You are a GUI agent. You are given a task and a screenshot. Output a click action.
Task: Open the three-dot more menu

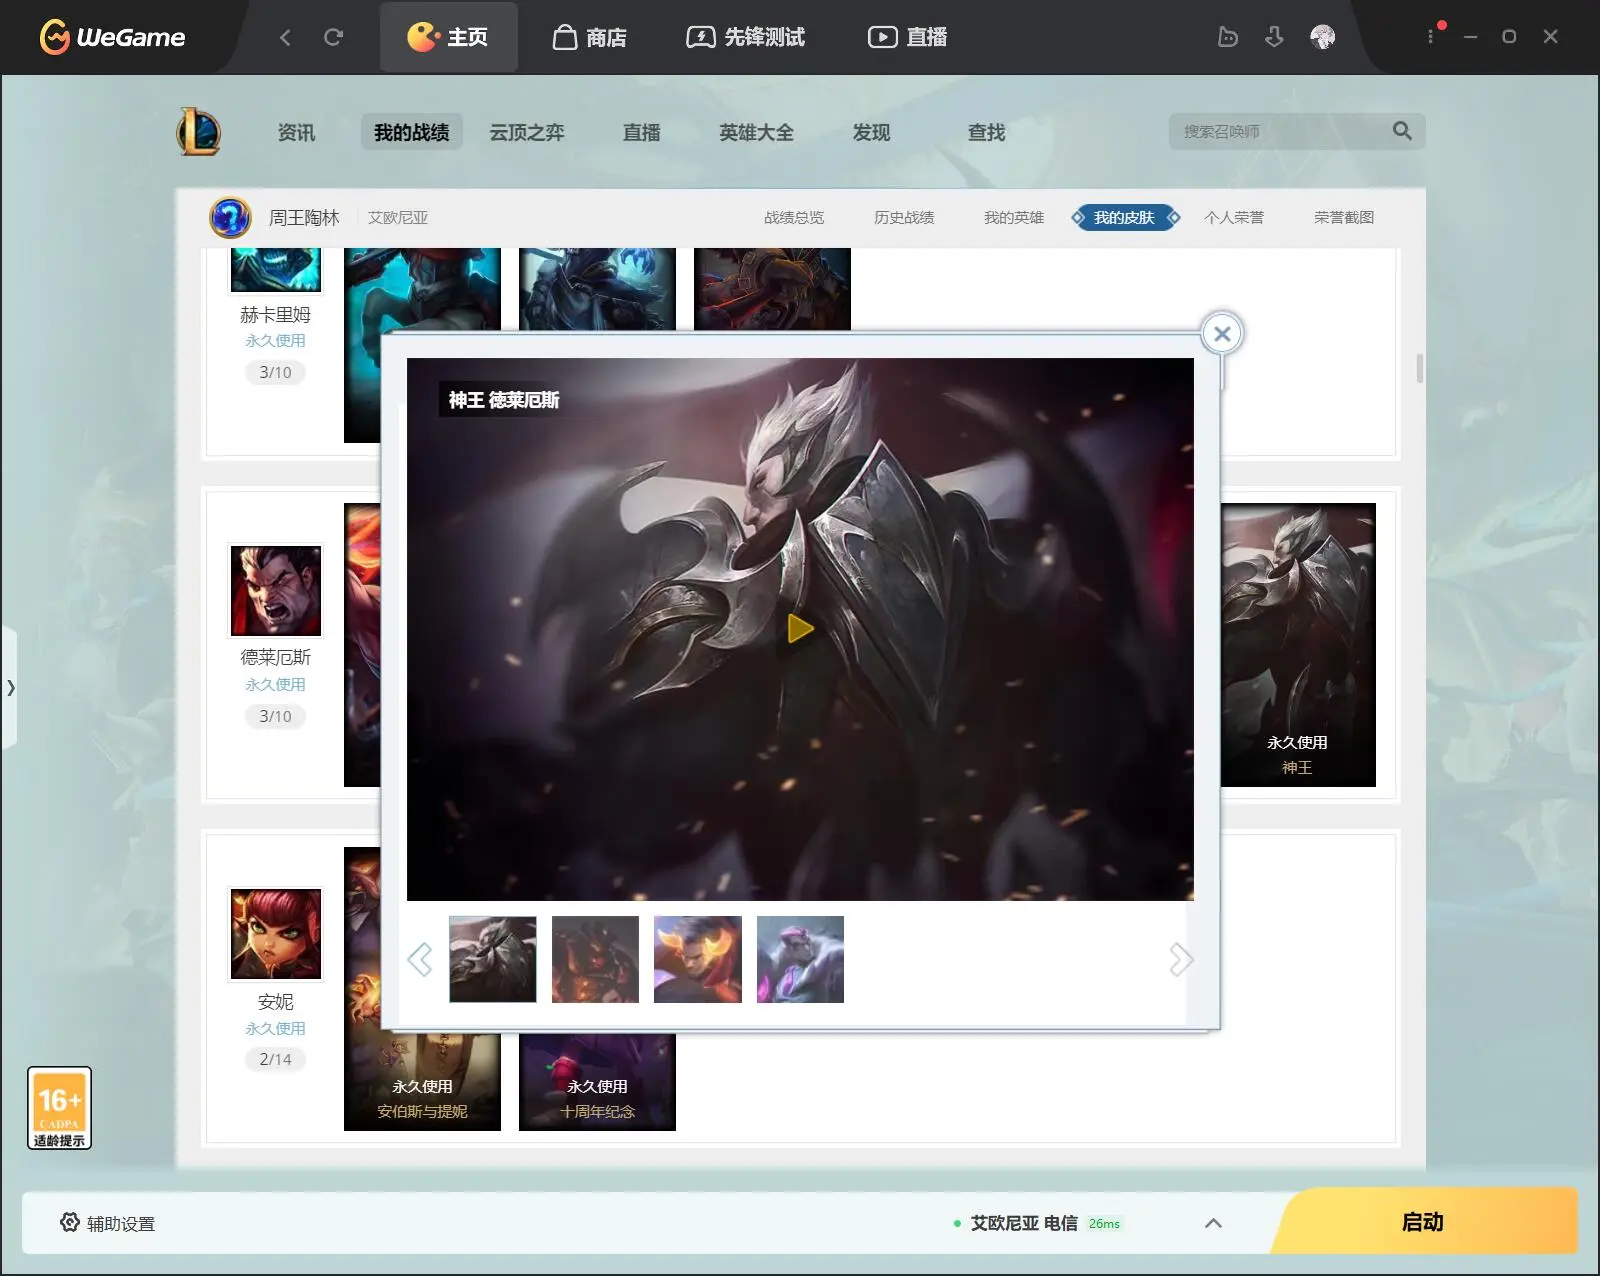[x=1430, y=37]
